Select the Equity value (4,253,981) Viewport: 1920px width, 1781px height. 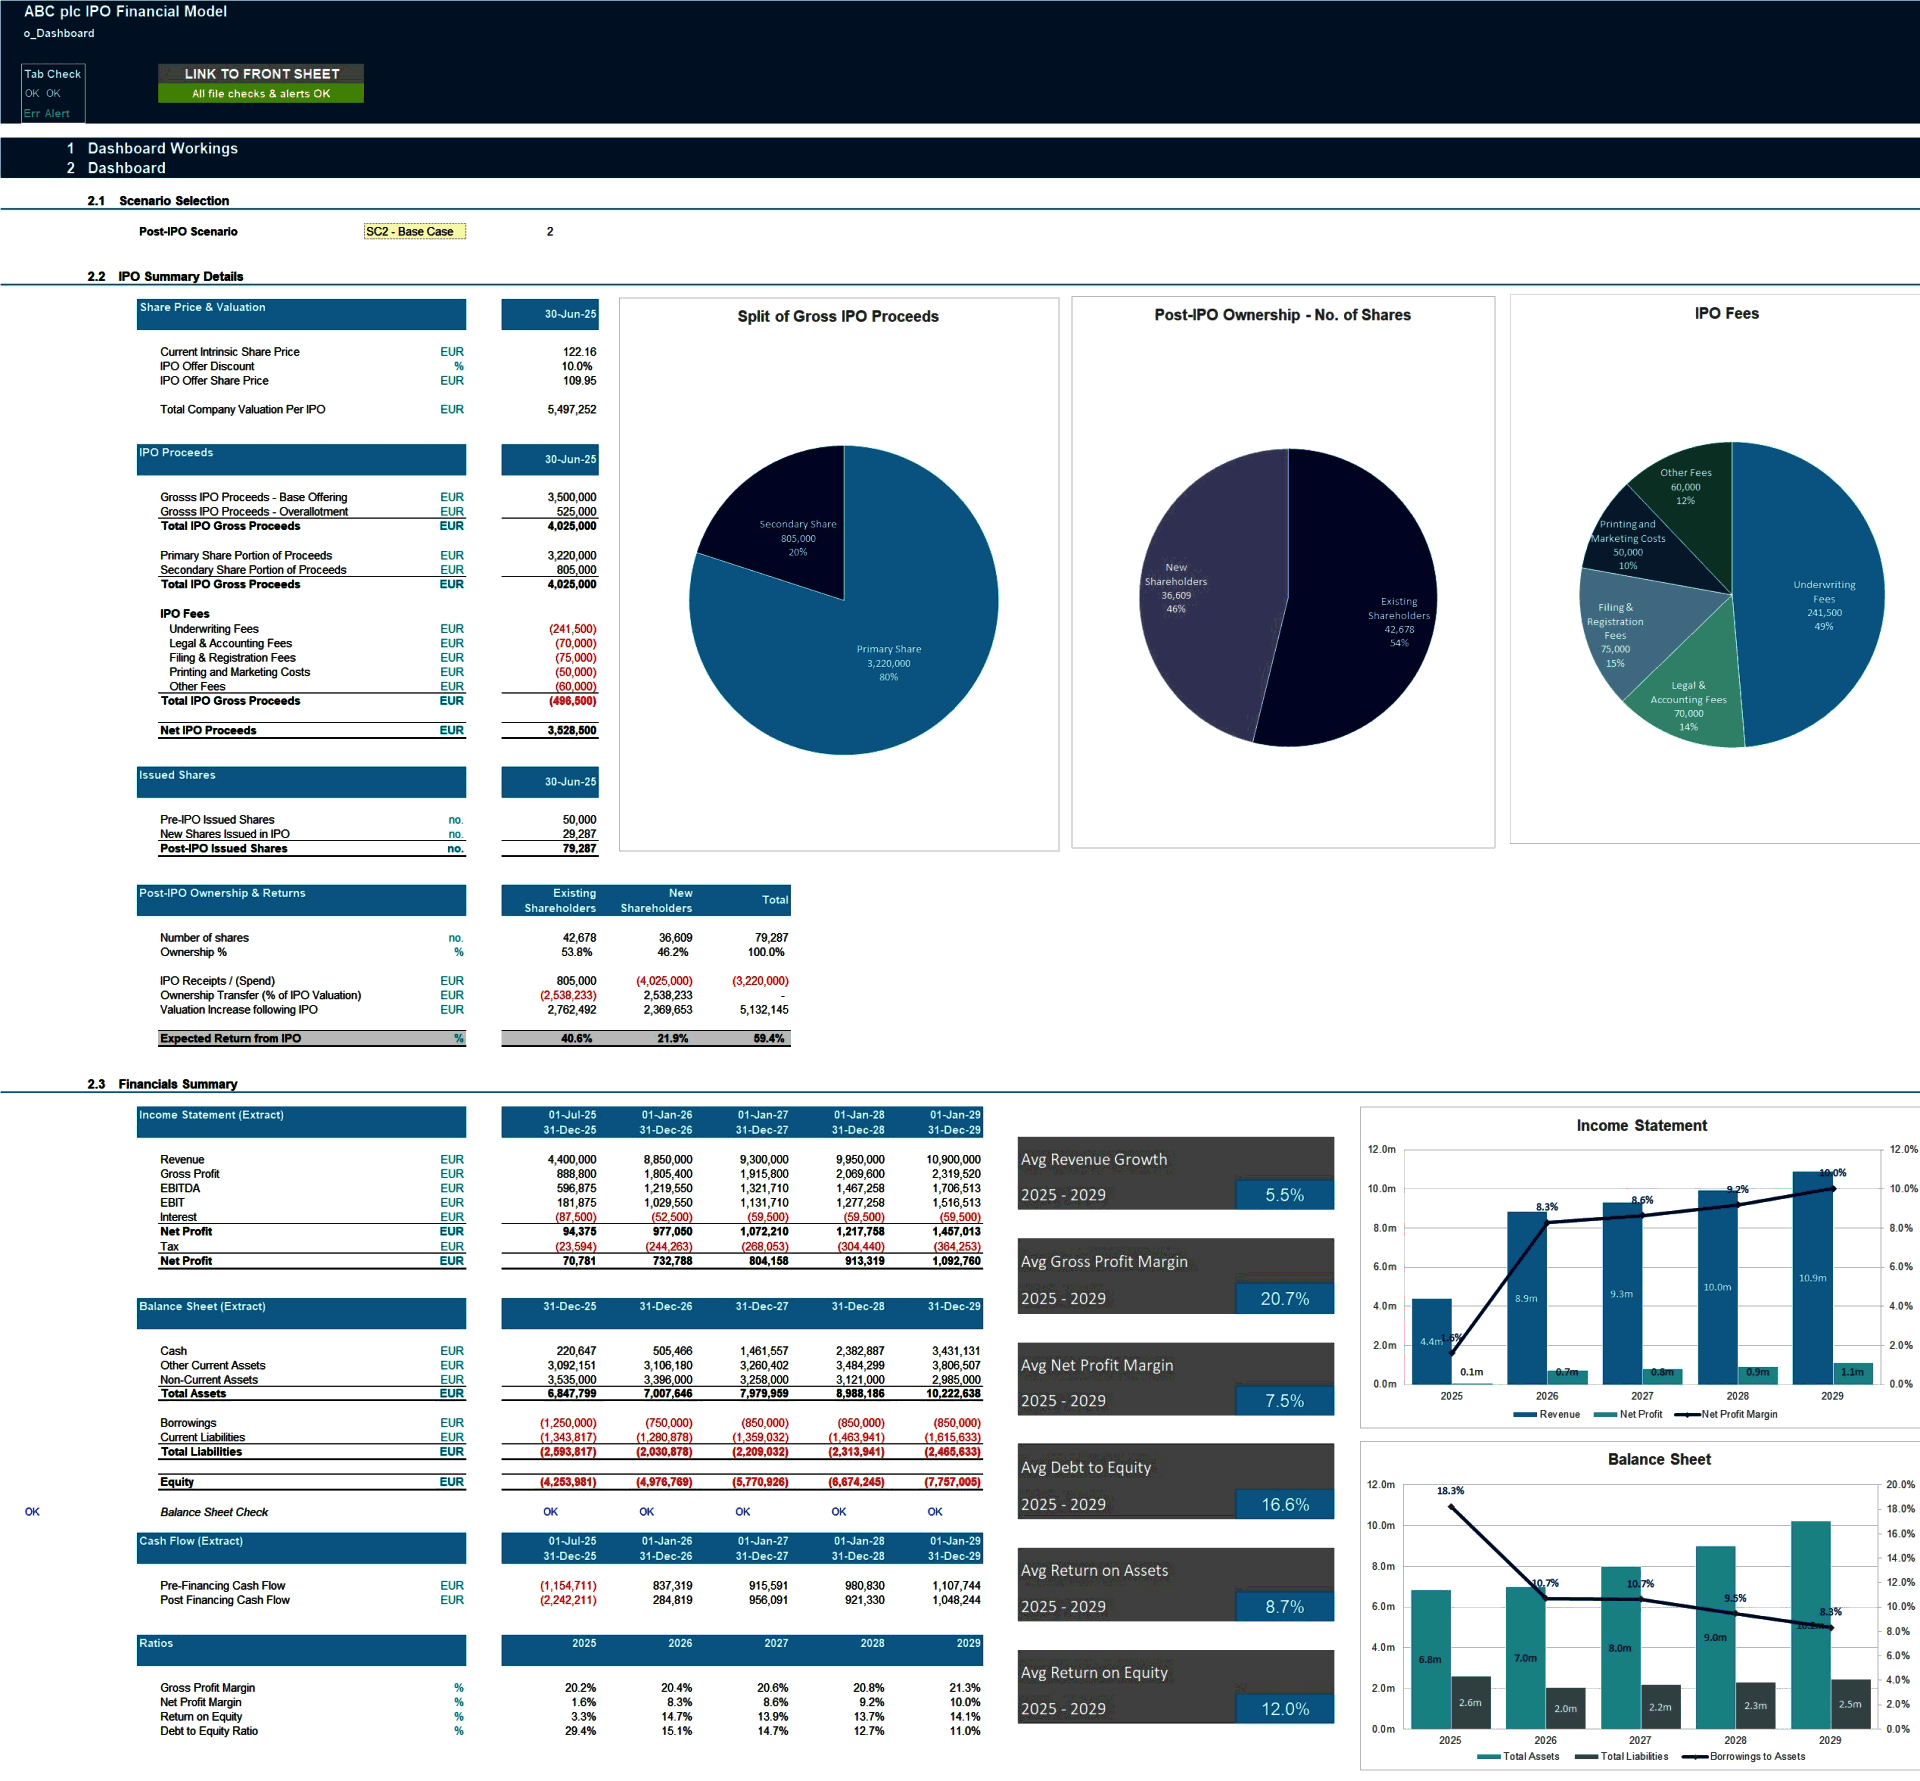(568, 1482)
